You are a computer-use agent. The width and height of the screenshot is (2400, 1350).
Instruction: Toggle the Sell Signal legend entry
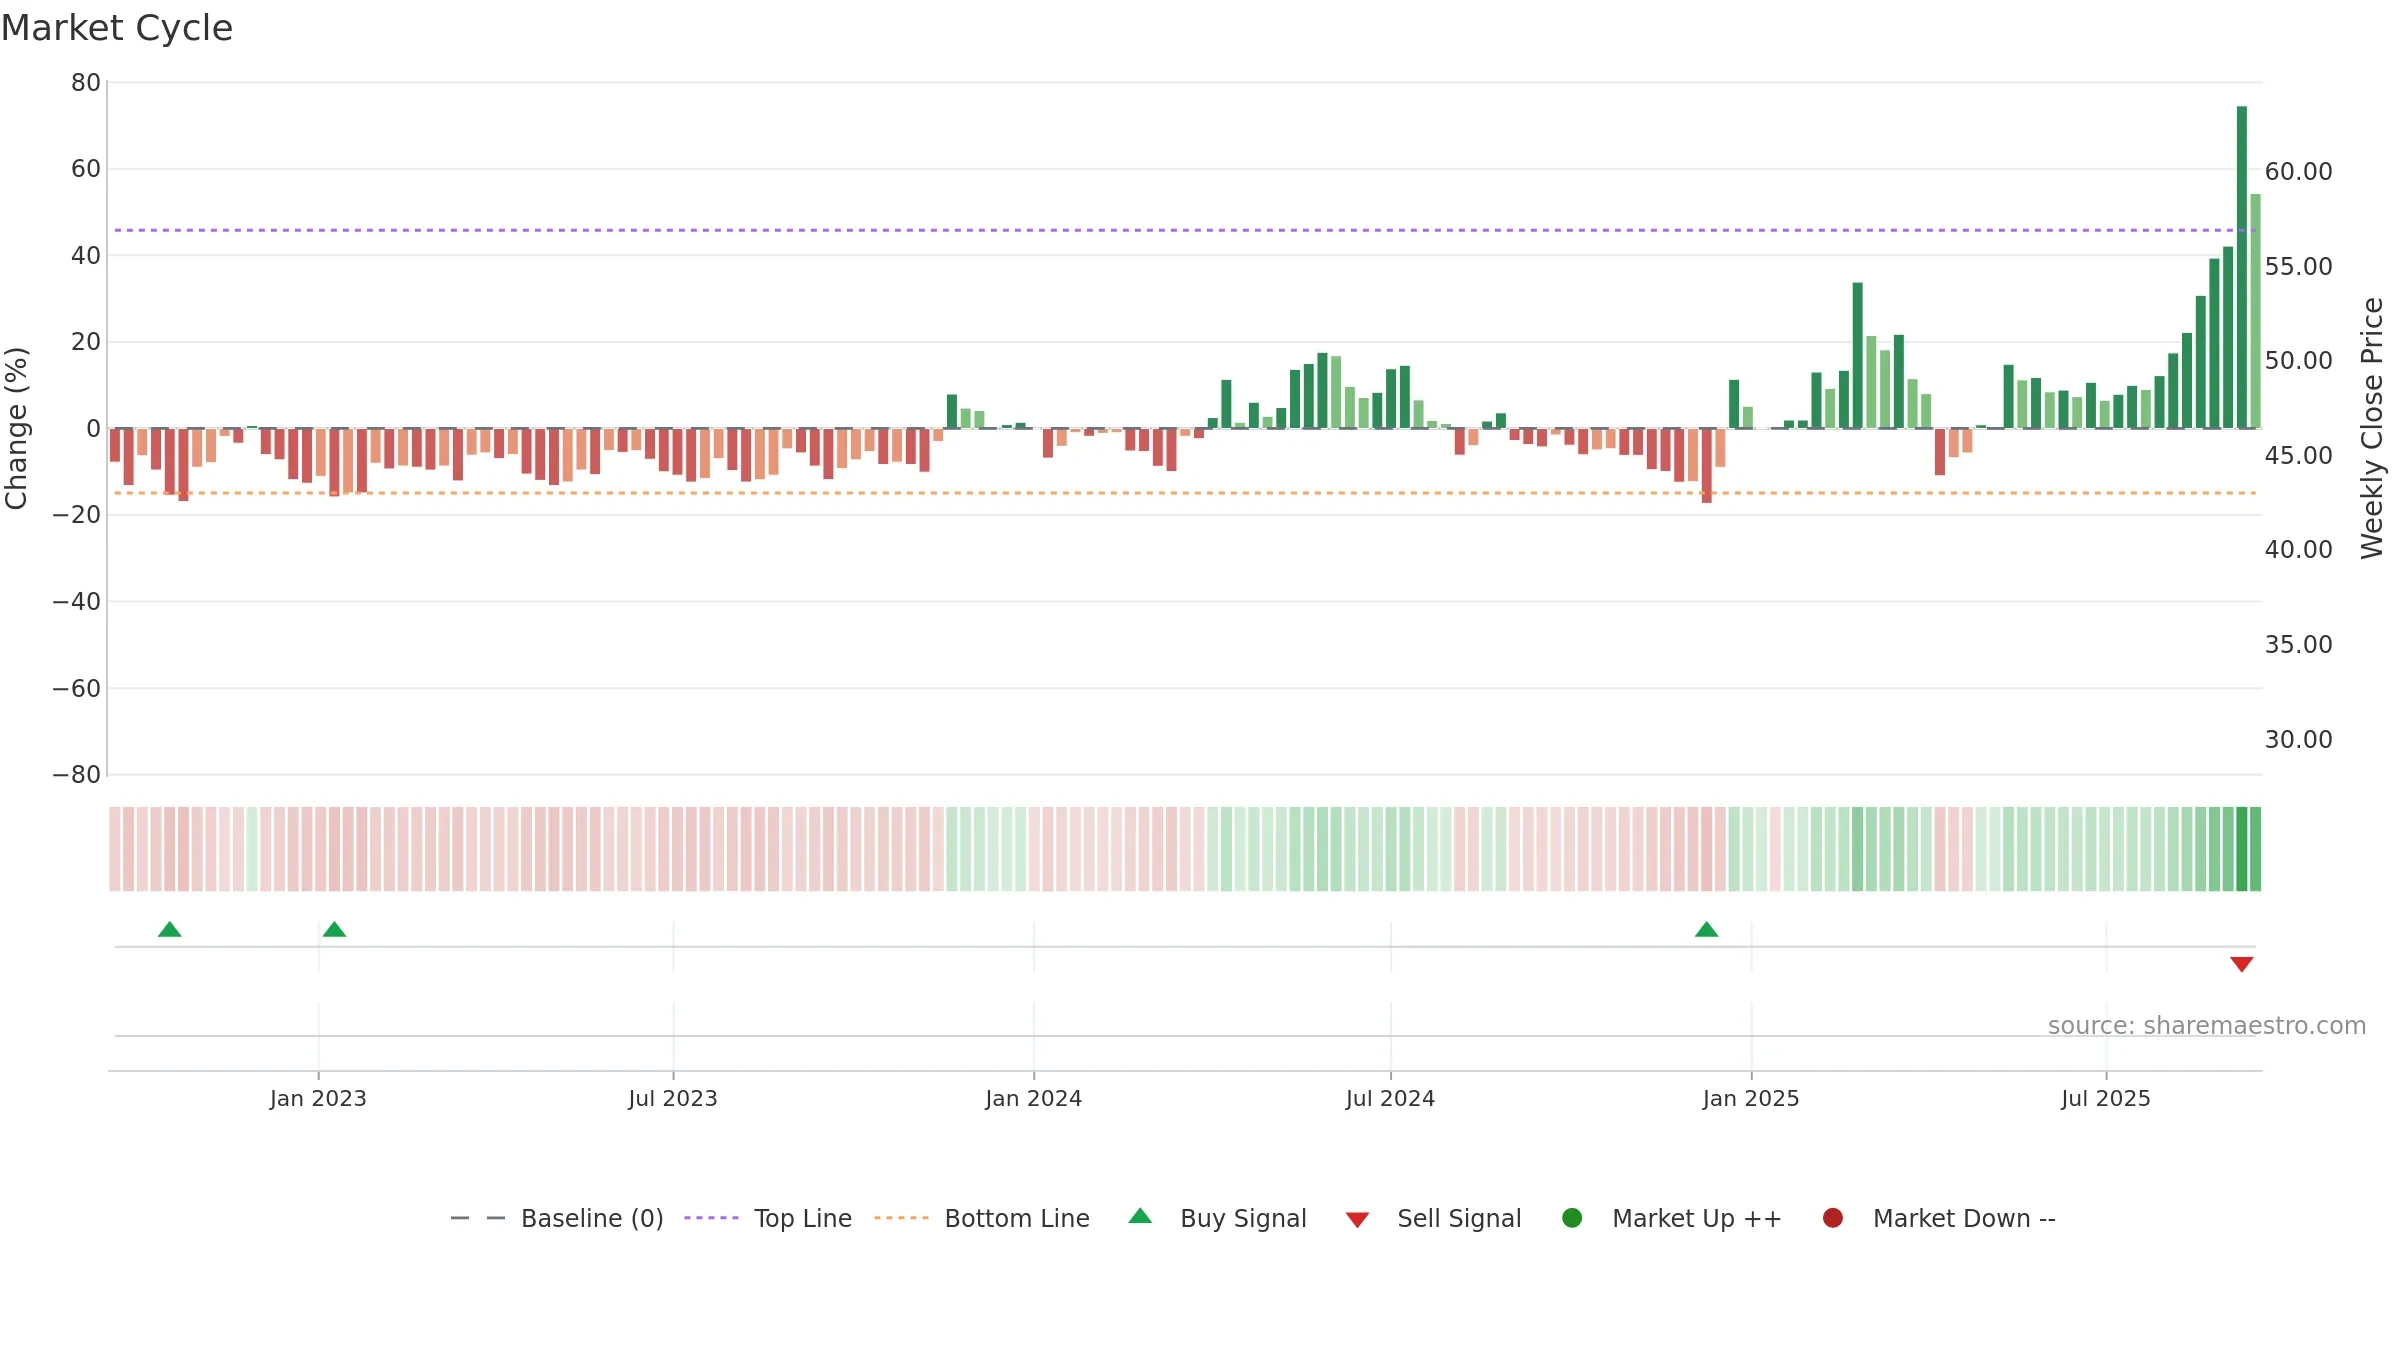(x=1433, y=1218)
